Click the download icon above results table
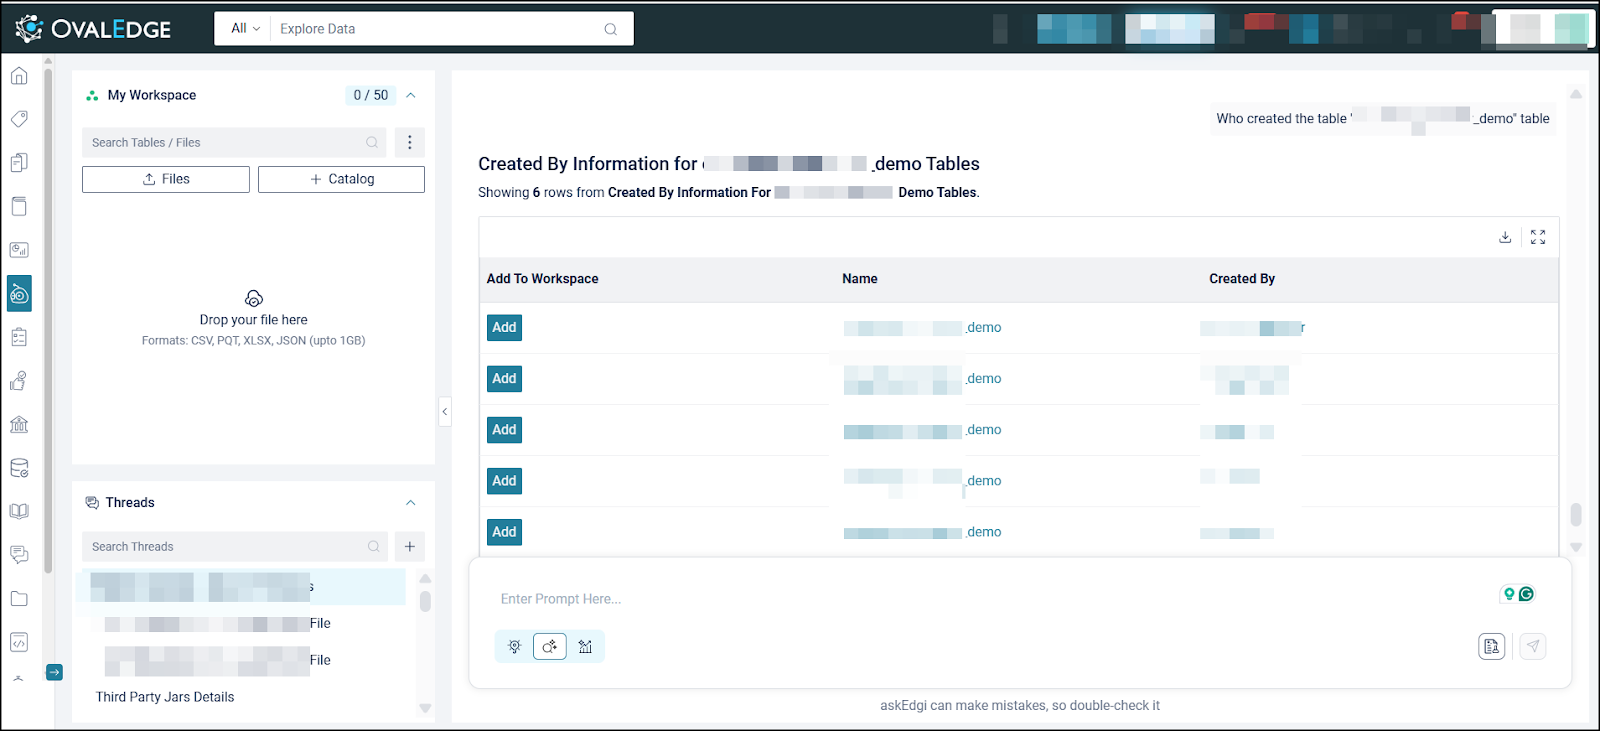 pyautogui.click(x=1505, y=237)
